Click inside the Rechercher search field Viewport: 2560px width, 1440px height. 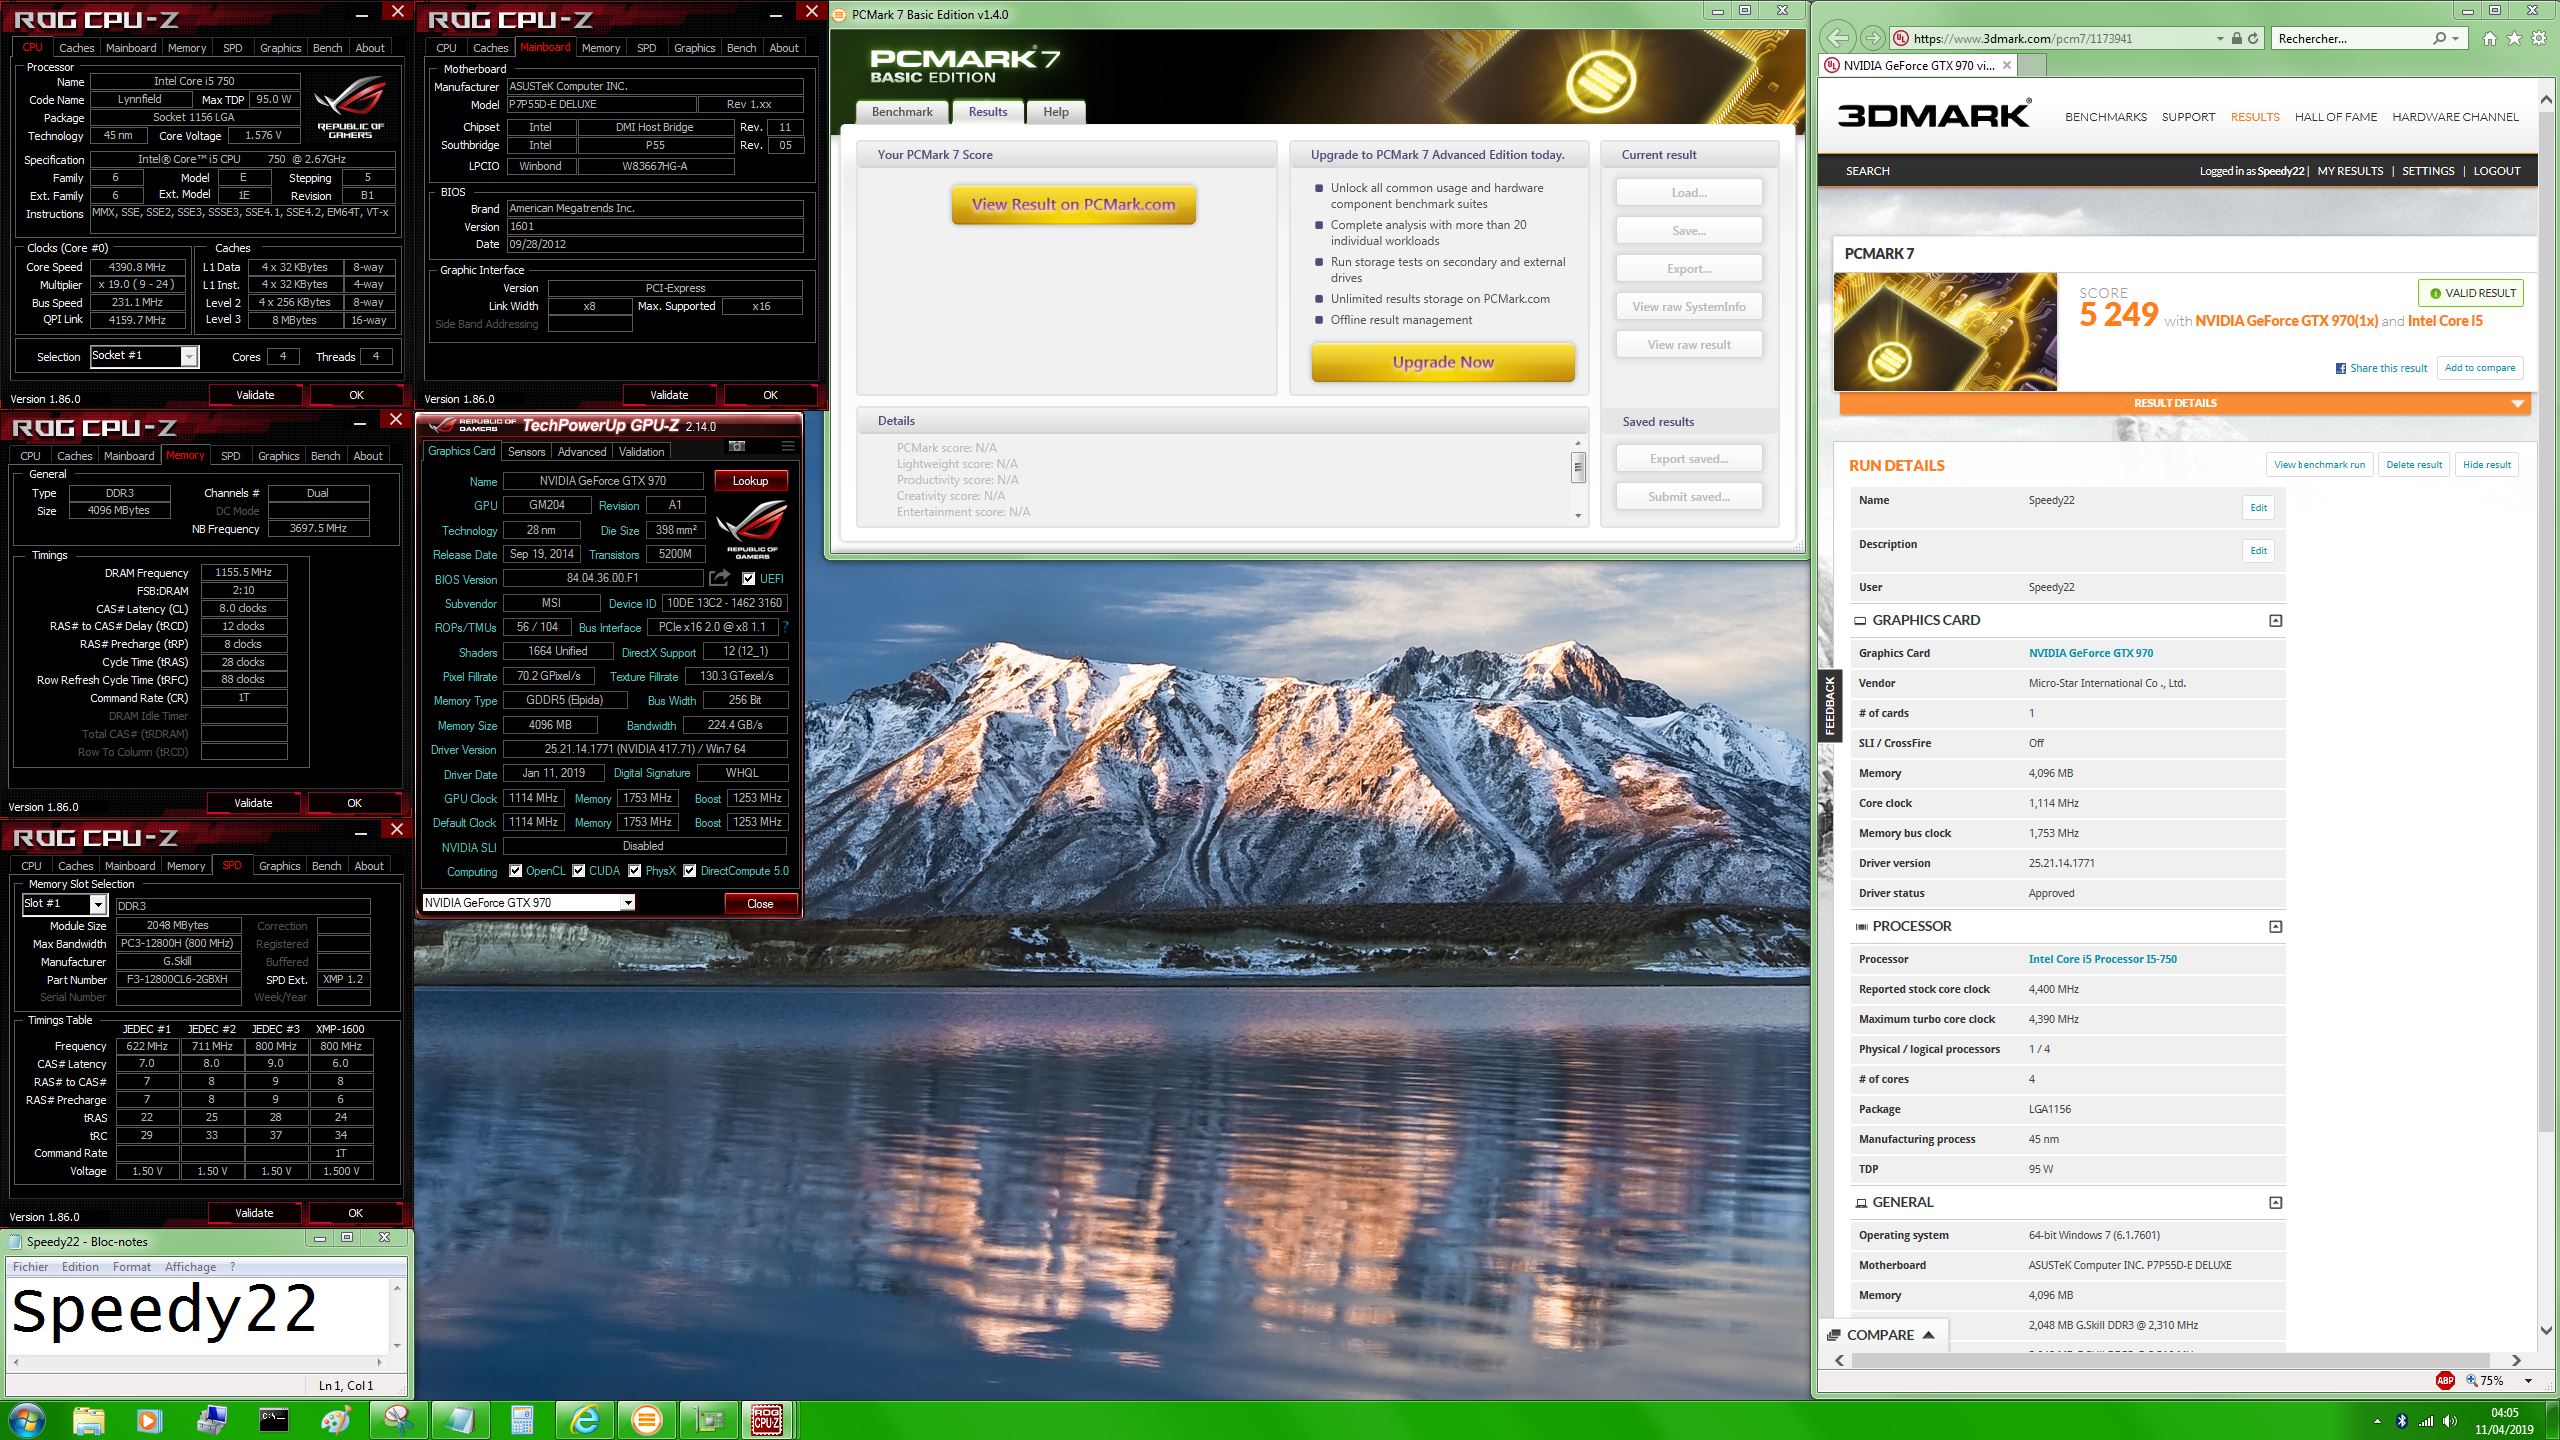(2348, 38)
